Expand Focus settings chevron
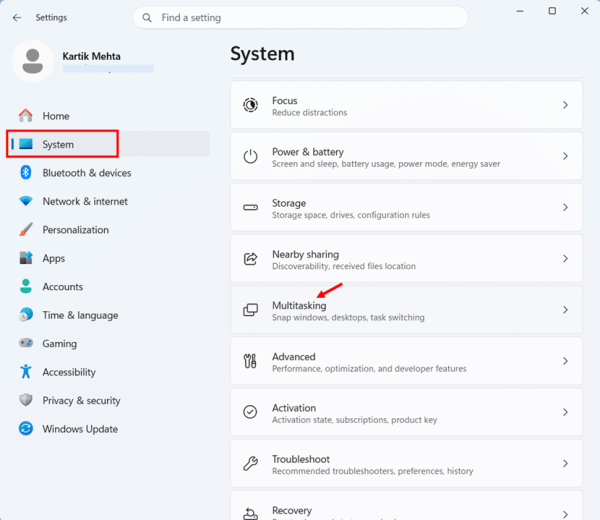 (565, 105)
